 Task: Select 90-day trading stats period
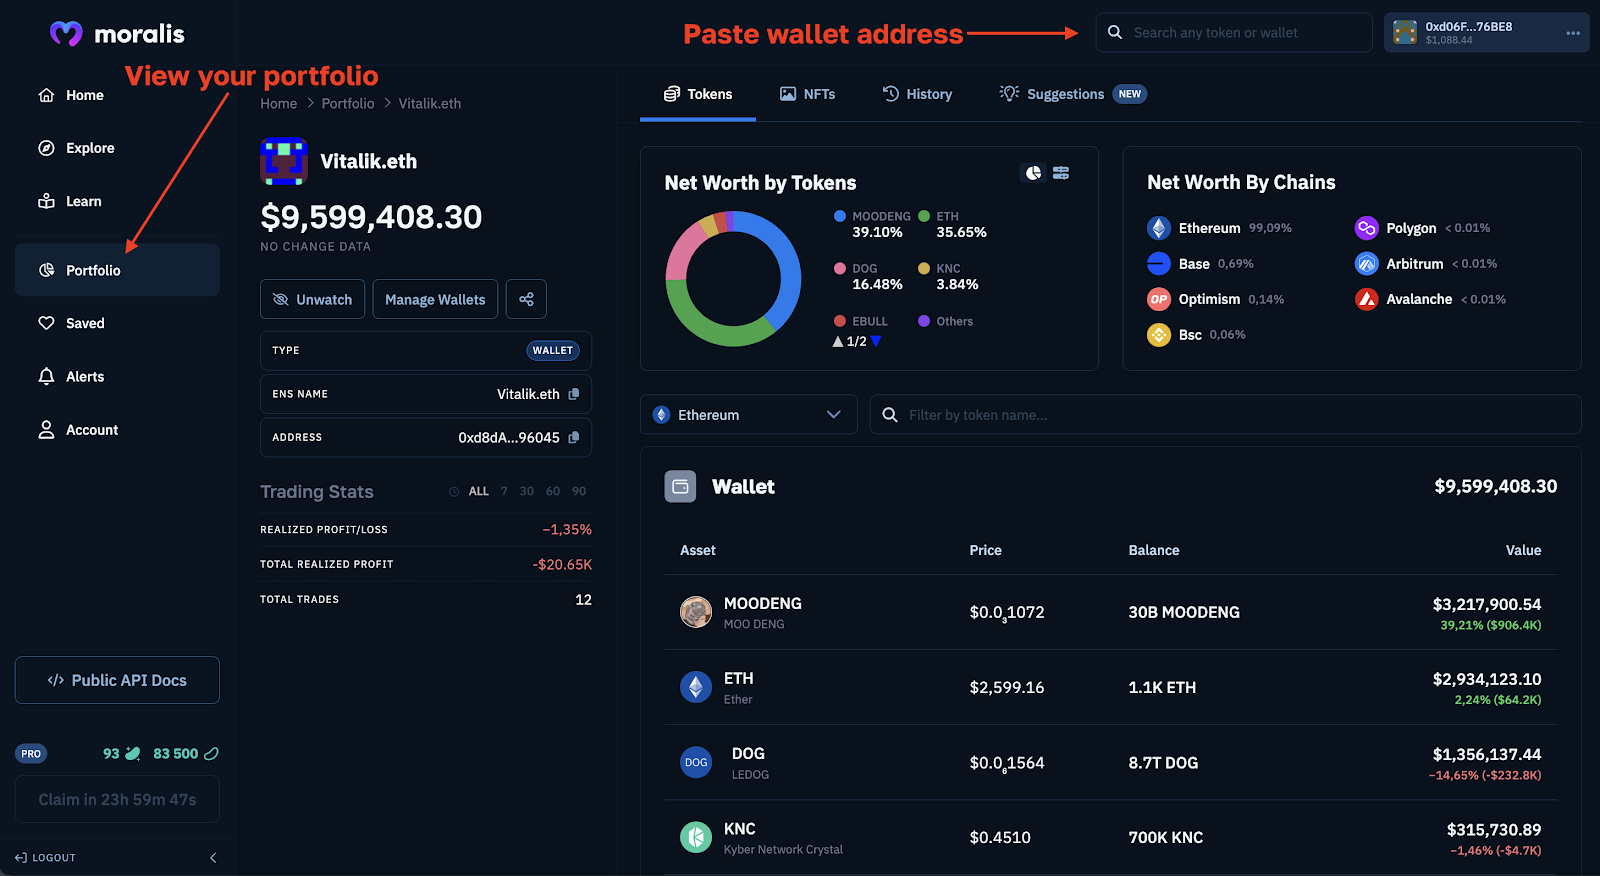(x=579, y=491)
